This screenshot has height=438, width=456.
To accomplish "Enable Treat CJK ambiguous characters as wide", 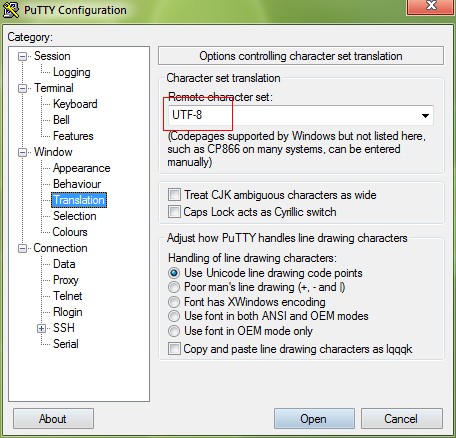I will (174, 195).
